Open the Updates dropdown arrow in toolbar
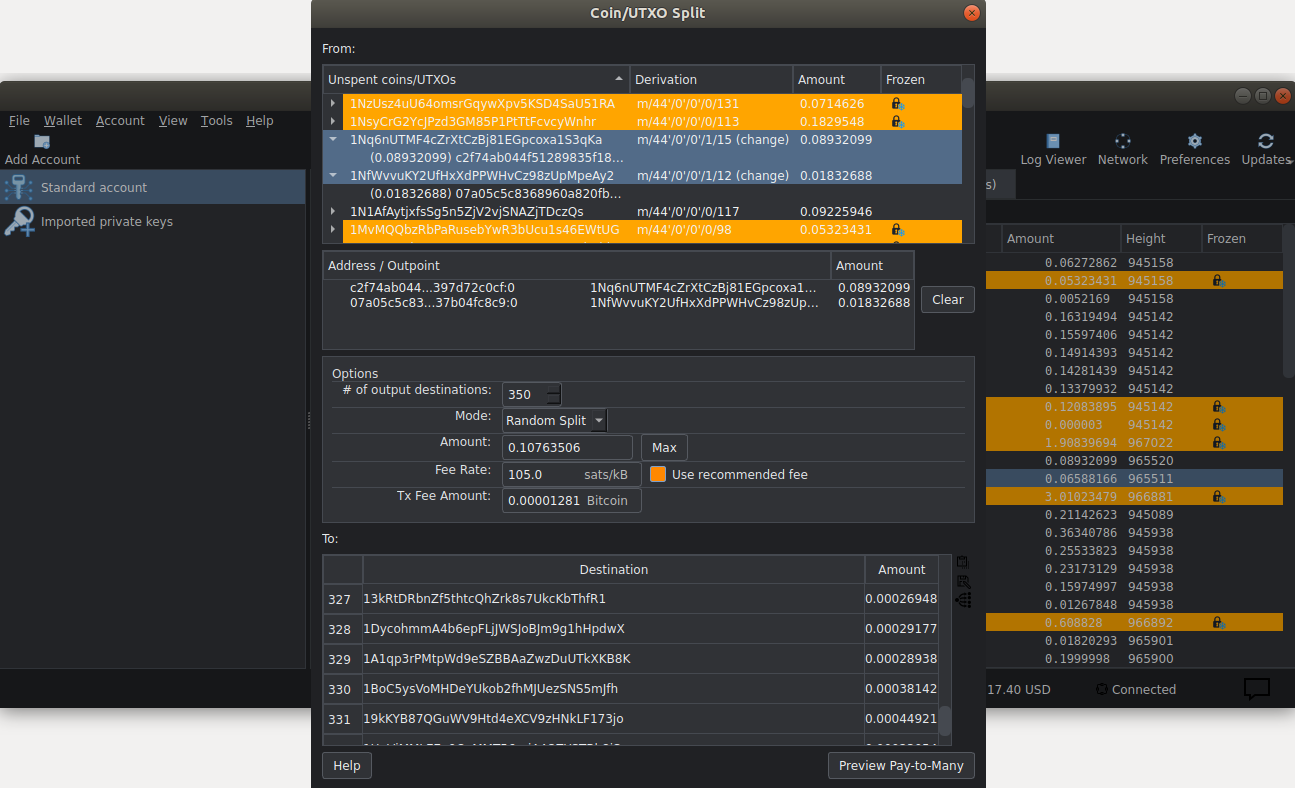This screenshot has height=788, width=1295. [1289, 160]
